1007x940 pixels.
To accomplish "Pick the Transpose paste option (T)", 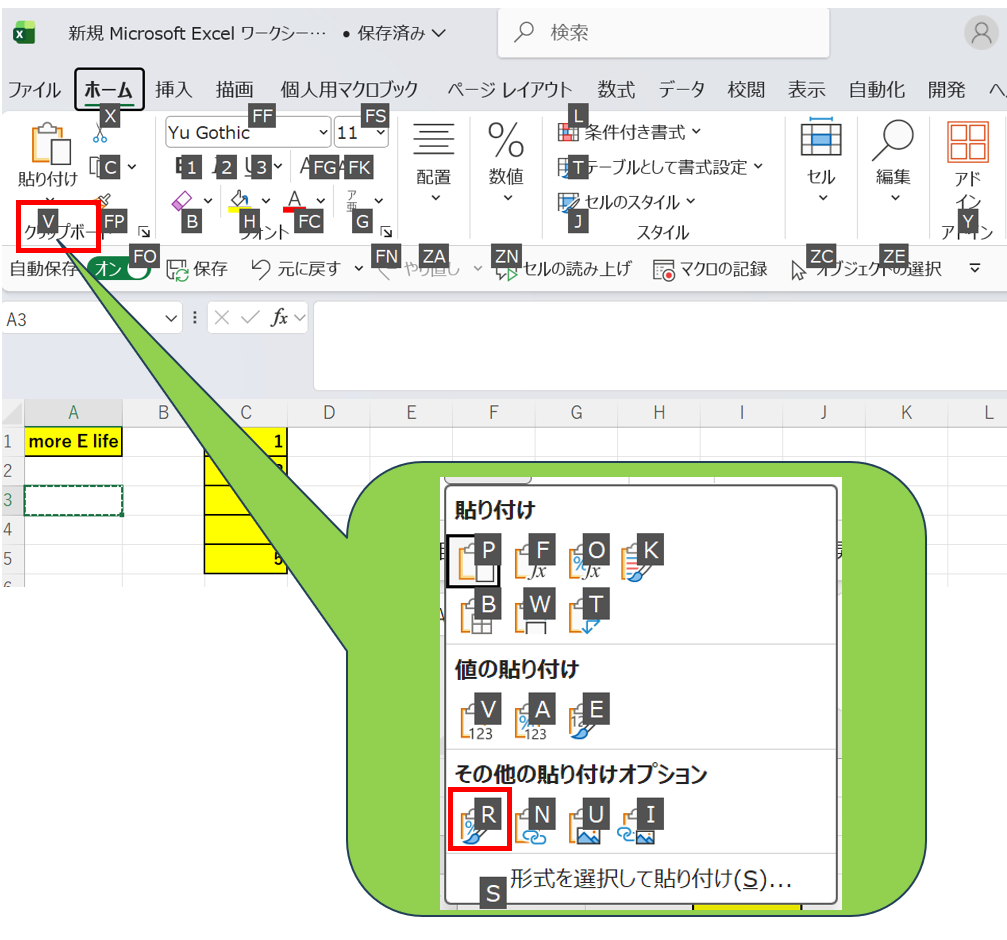I will click(587, 612).
